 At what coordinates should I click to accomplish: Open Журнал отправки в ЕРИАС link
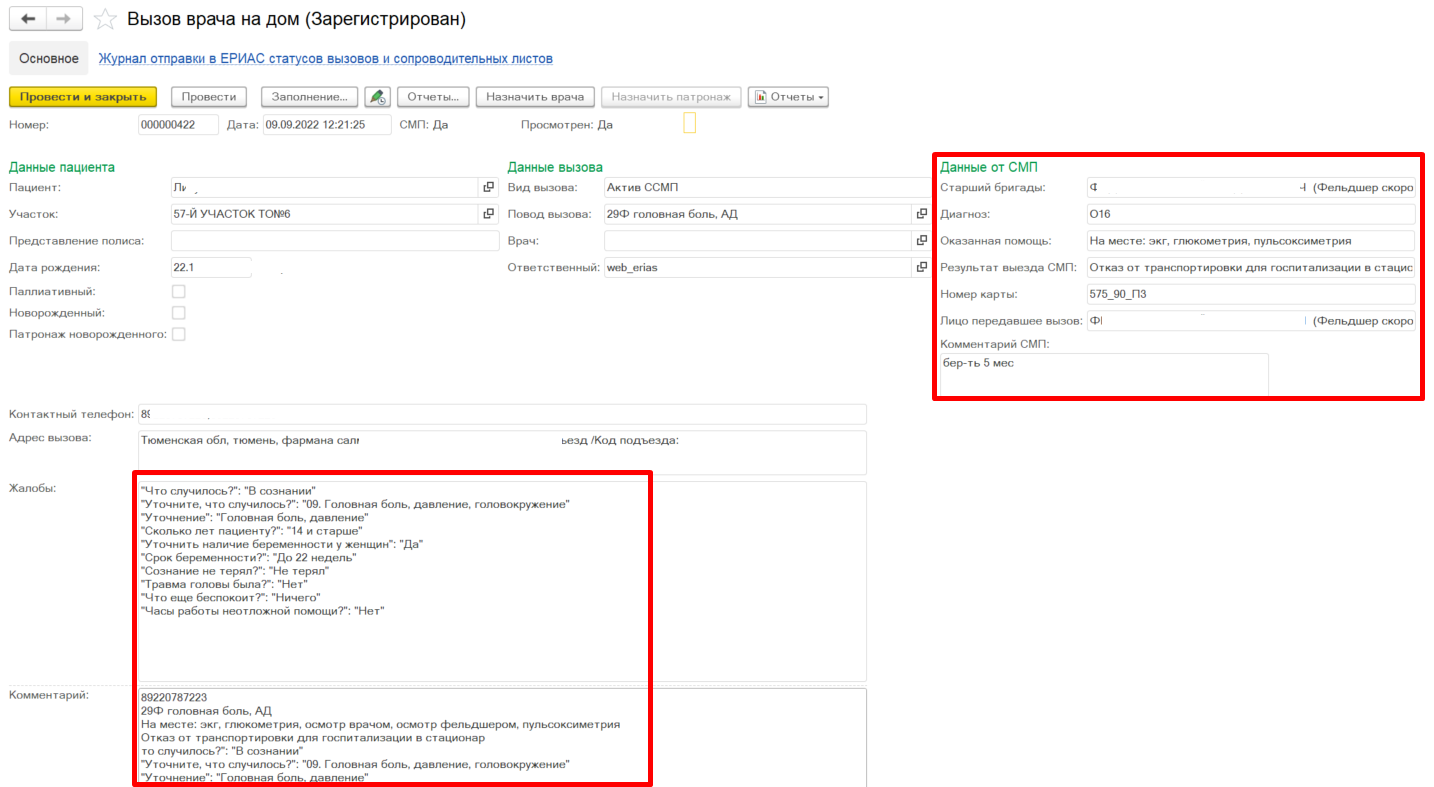pos(325,59)
